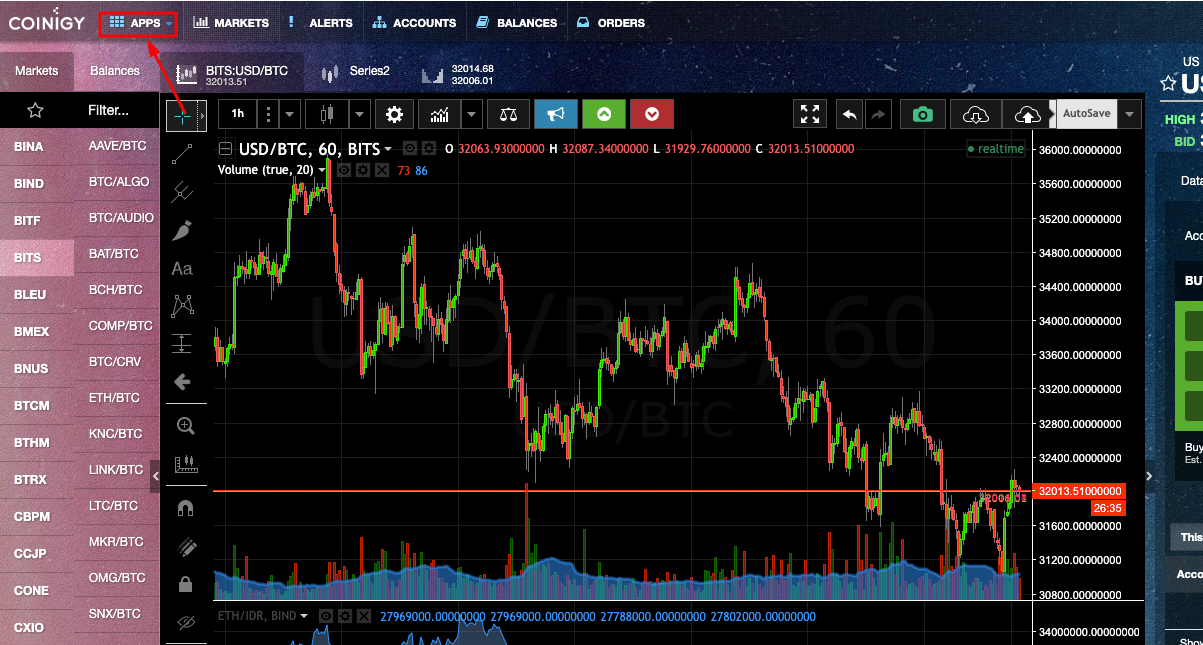
Task: Select the Series2 chart tab
Action: point(357,73)
